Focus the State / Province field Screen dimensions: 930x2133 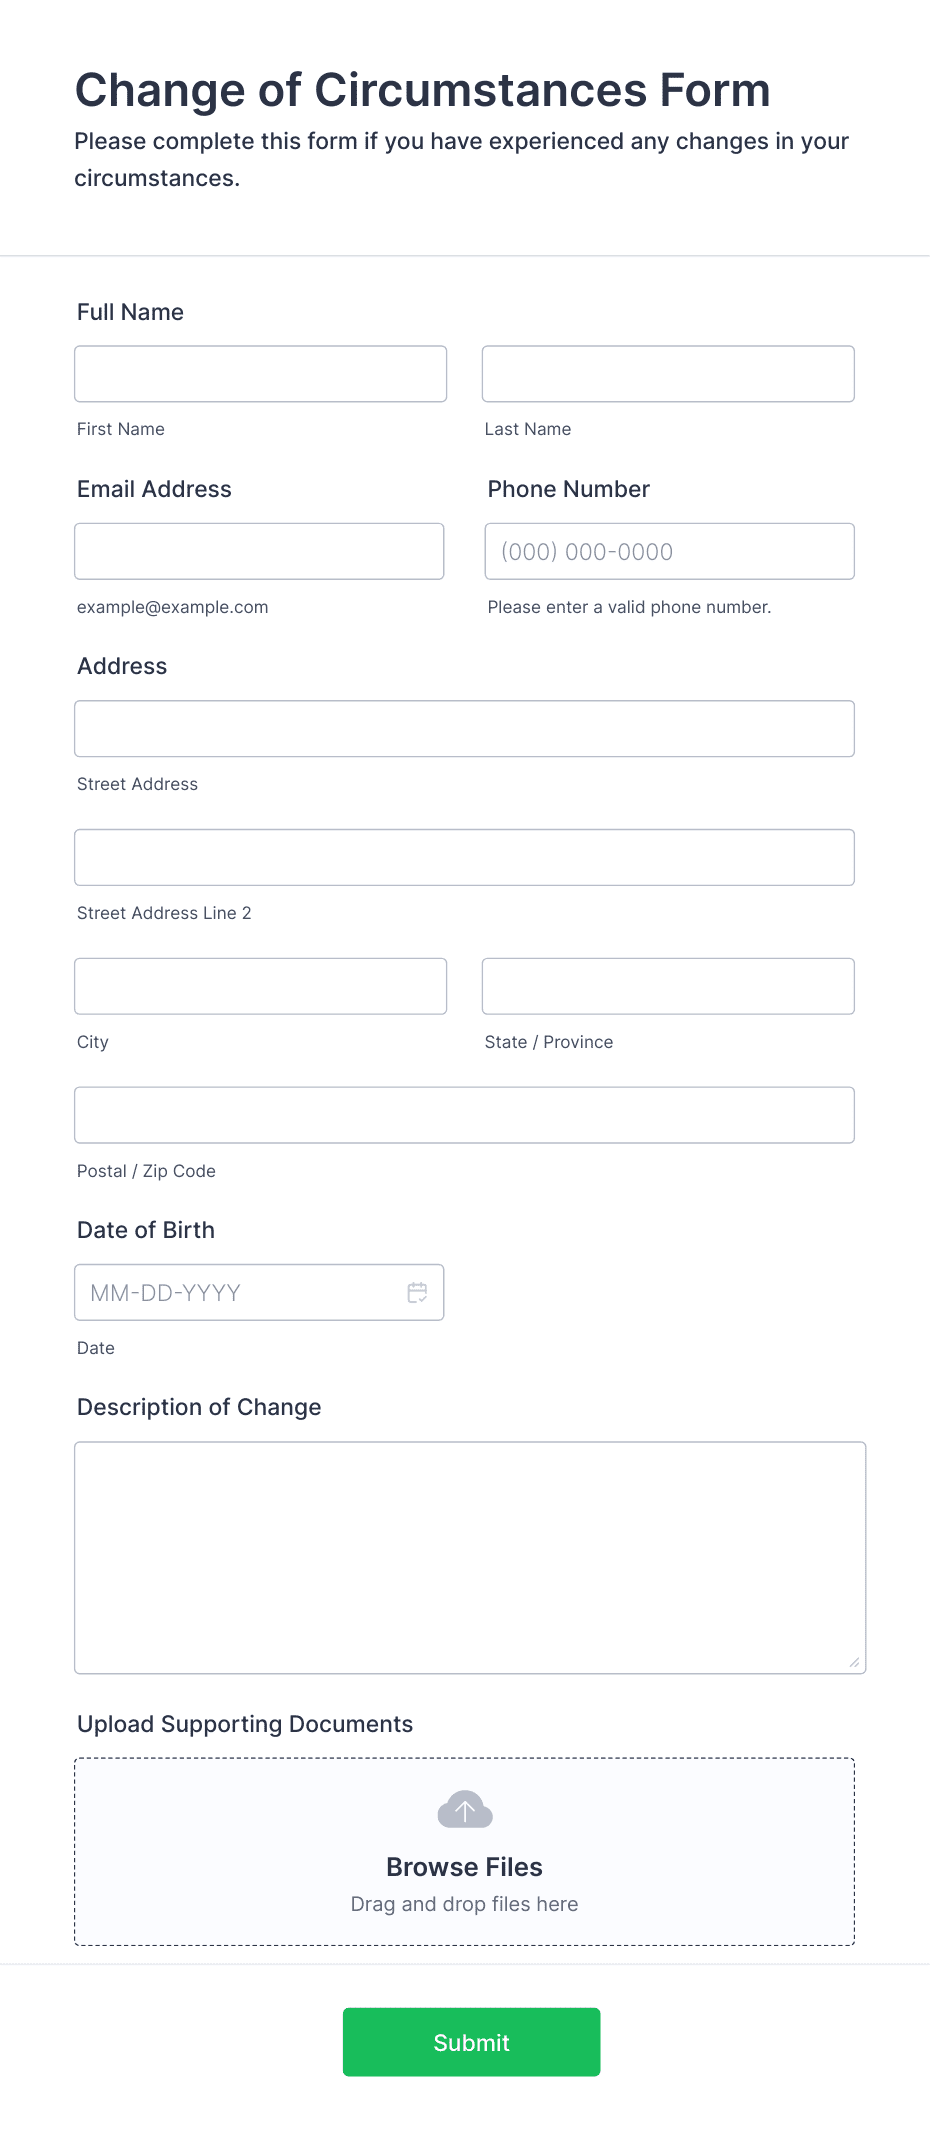pos(667,986)
